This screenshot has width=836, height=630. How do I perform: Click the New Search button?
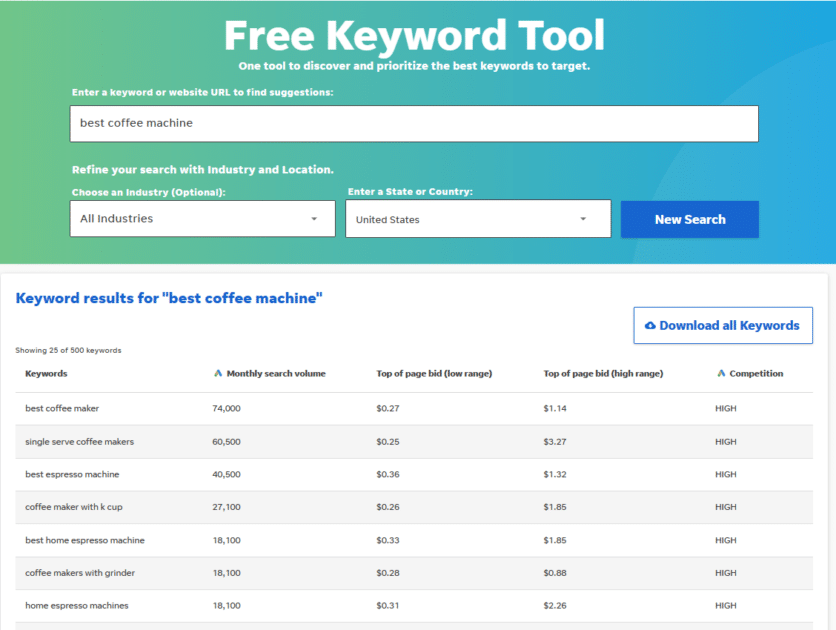tap(689, 219)
